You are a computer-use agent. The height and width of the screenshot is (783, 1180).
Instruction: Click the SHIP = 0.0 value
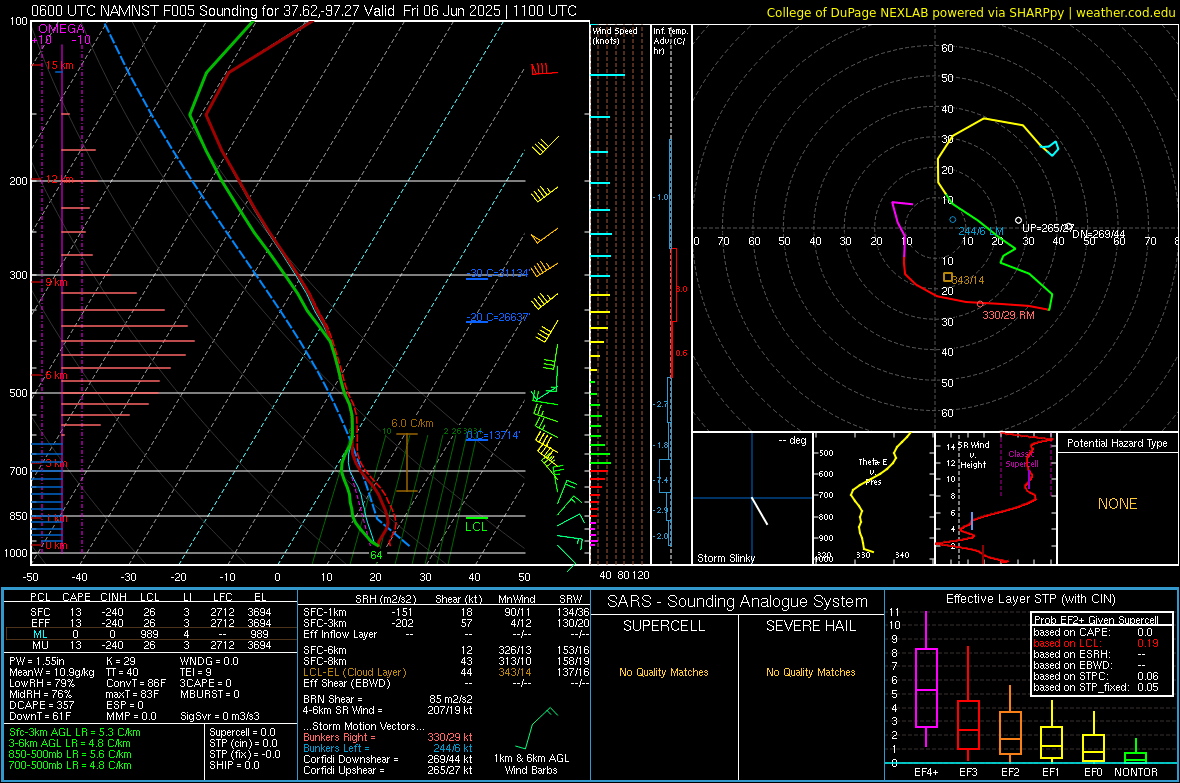[234, 765]
